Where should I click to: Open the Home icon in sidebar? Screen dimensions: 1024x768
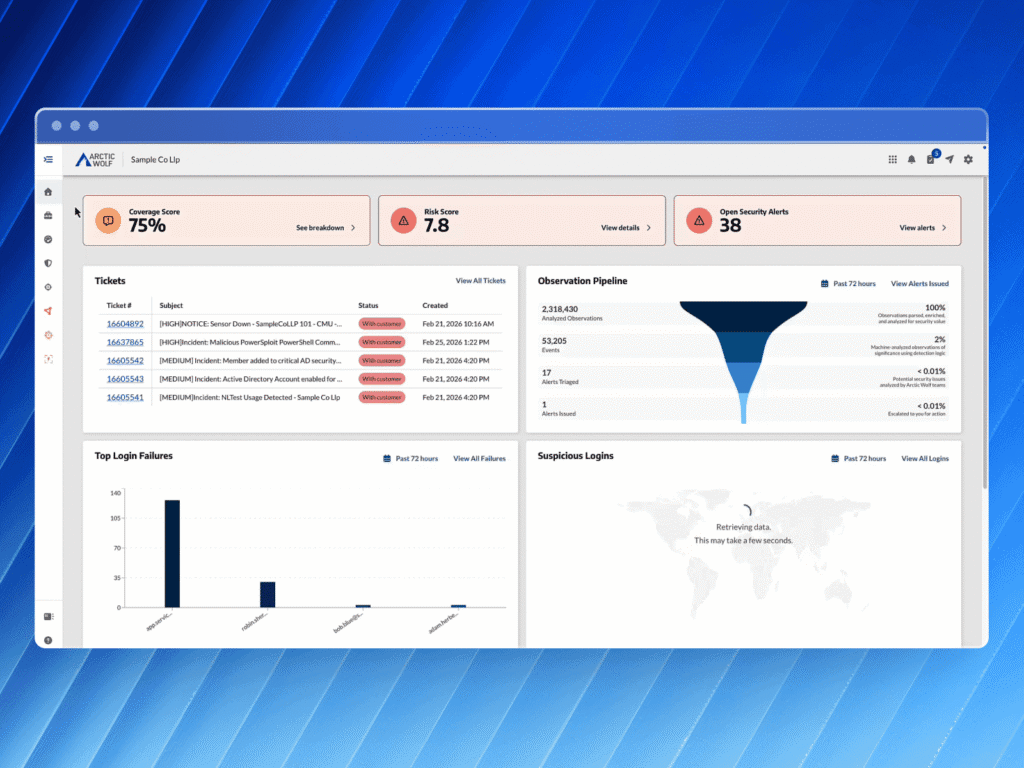pos(48,192)
